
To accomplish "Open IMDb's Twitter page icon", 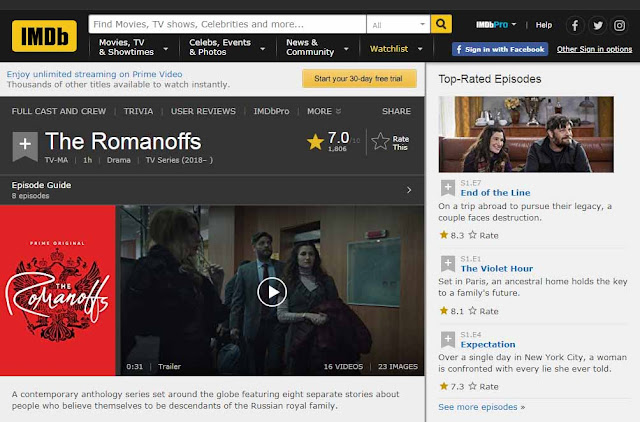I will [598, 25].
